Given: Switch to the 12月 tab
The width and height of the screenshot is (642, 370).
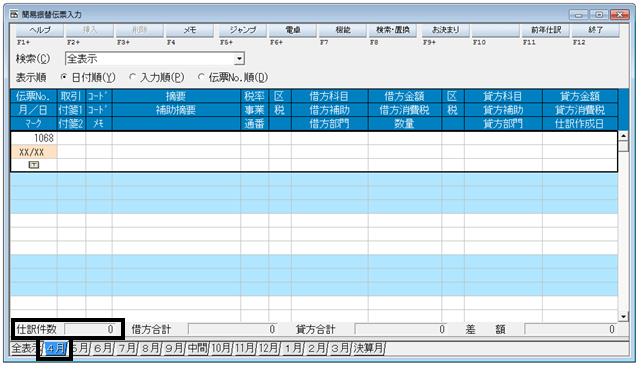Looking at the screenshot, I should click(x=269, y=349).
